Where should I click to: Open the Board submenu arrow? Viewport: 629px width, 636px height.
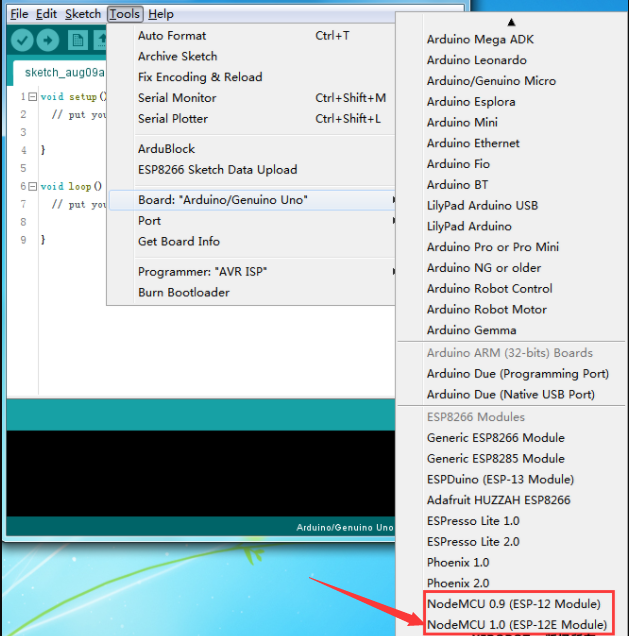click(393, 200)
